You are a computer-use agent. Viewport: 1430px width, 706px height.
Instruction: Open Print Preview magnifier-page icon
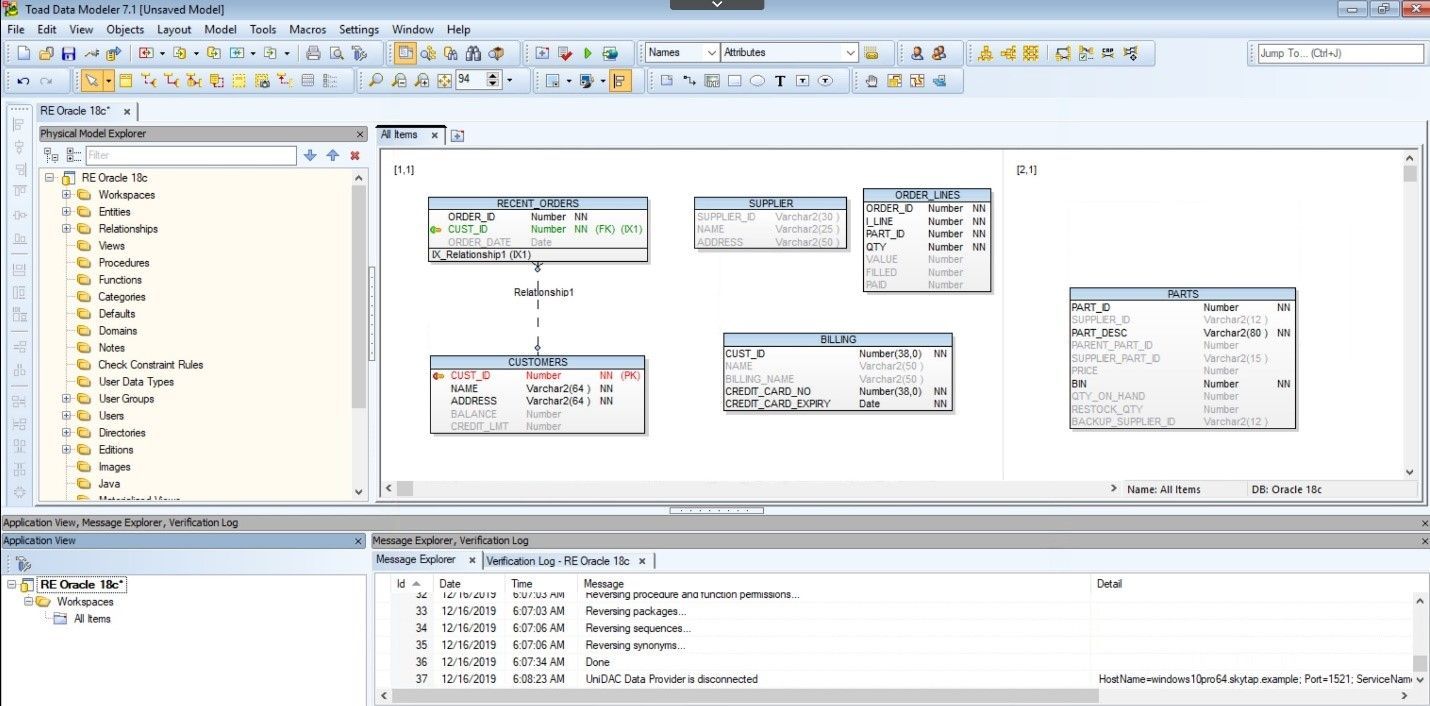click(337, 53)
